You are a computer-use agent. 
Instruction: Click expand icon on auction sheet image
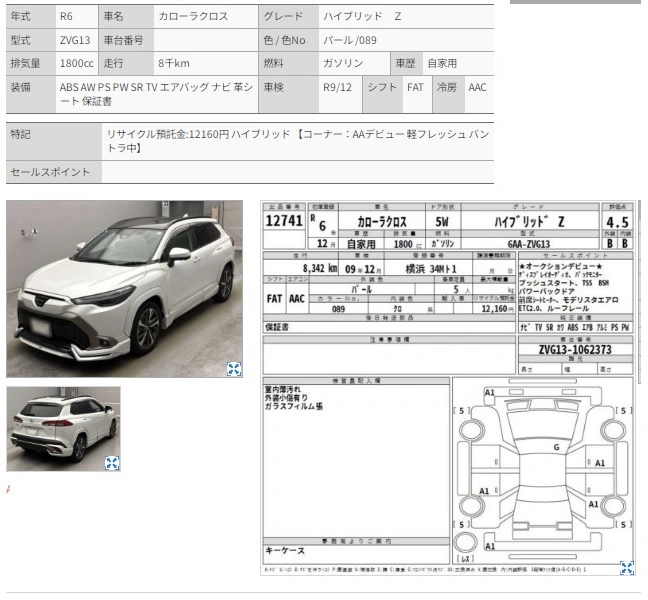[x=627, y=568]
